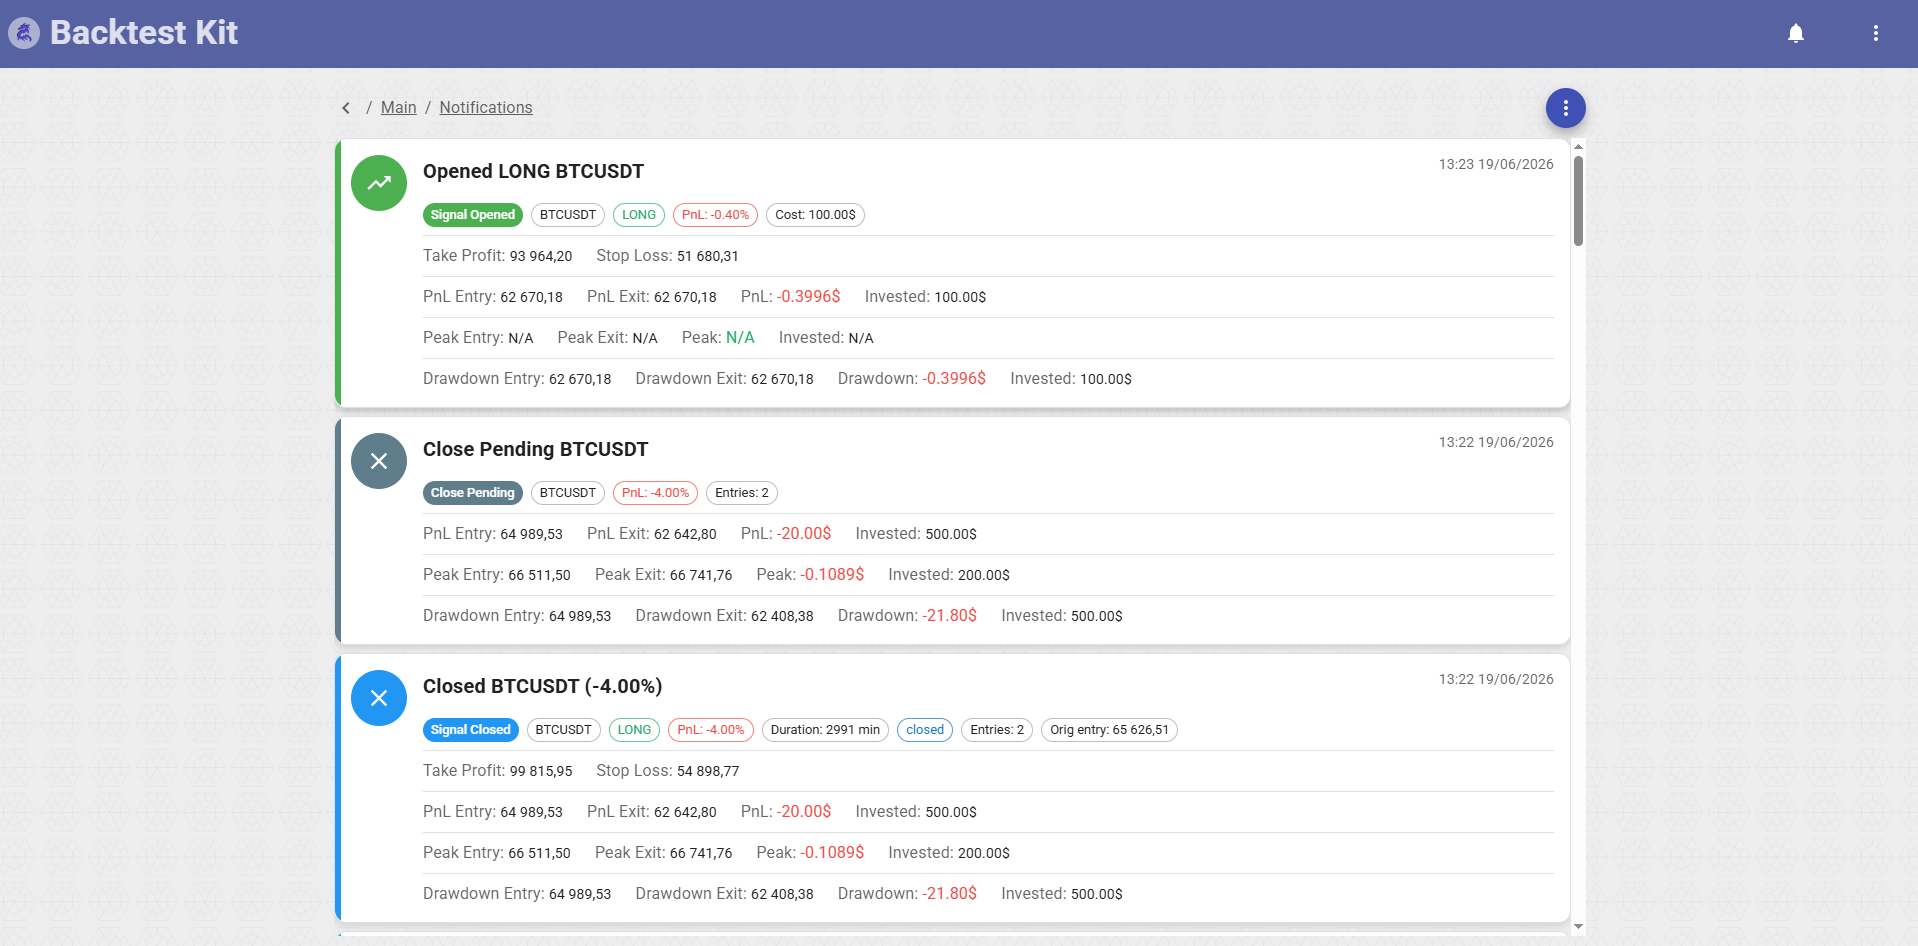Click the Duration: 2991 min chip
The height and width of the screenshot is (946, 1918).
click(x=825, y=730)
